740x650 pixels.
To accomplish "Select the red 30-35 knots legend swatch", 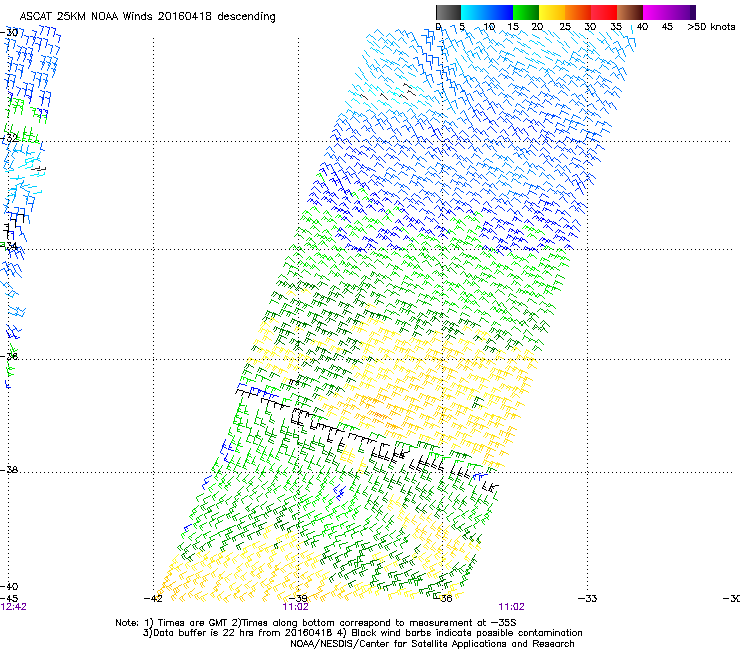I will click(604, 12).
